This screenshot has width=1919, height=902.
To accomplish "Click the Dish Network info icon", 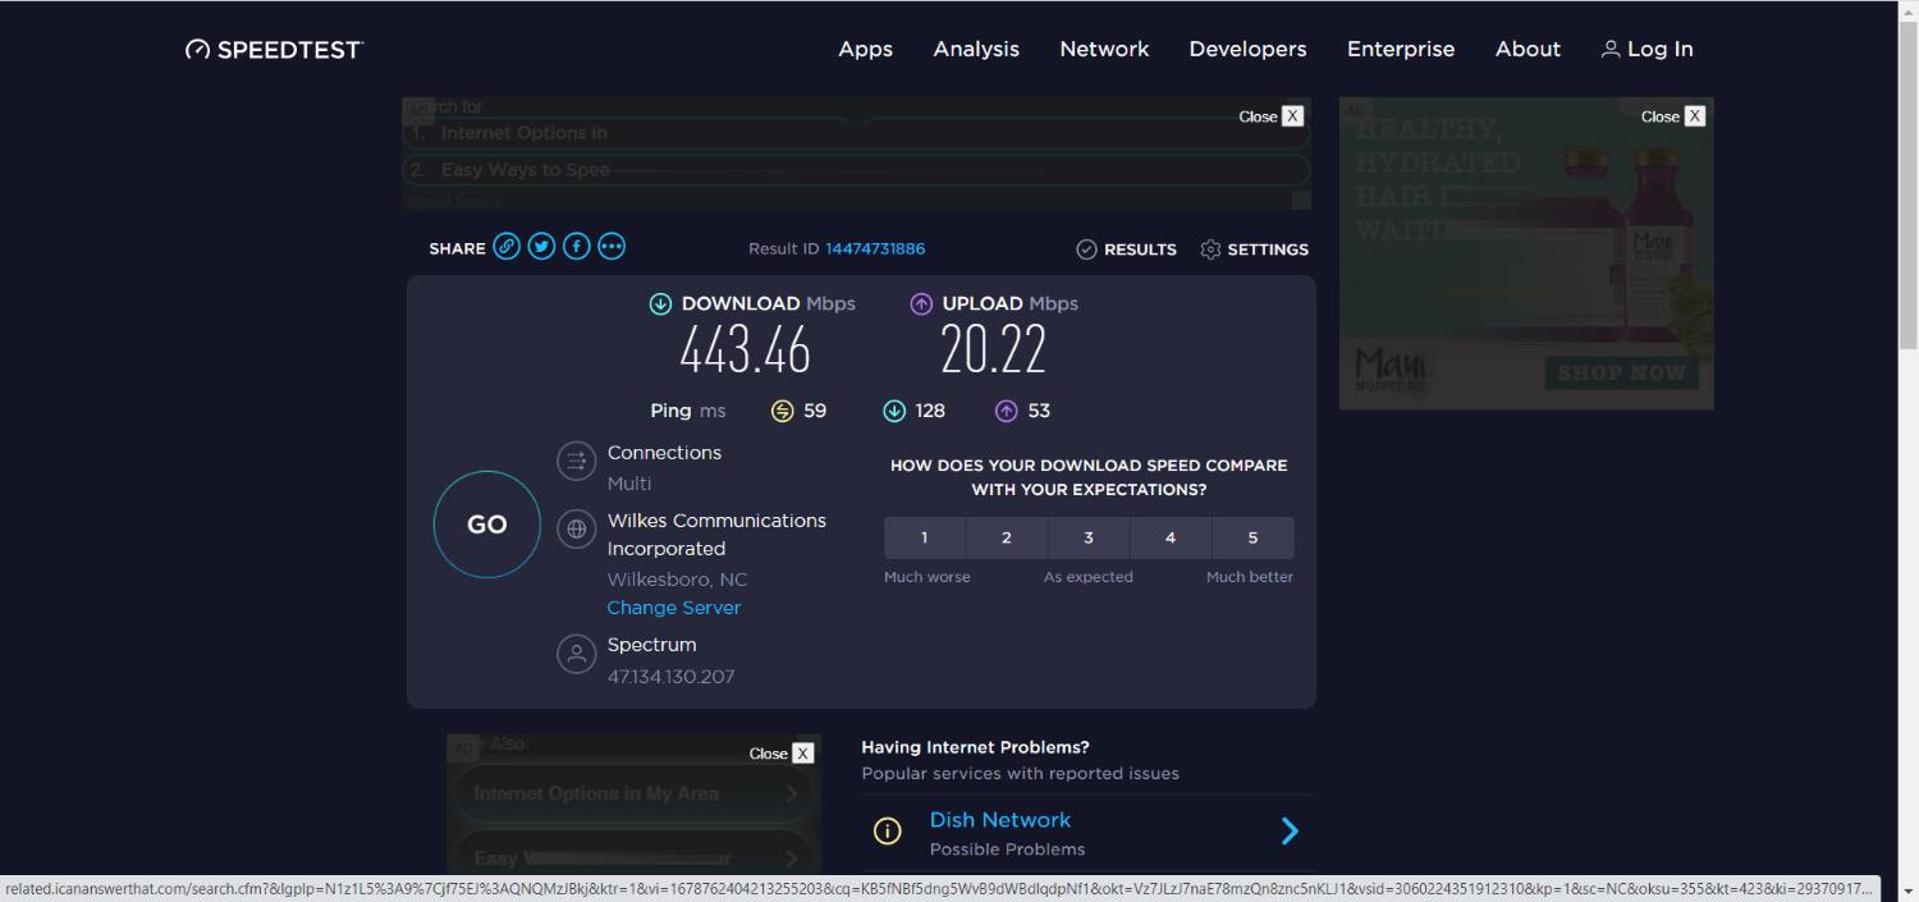I will point(887,831).
